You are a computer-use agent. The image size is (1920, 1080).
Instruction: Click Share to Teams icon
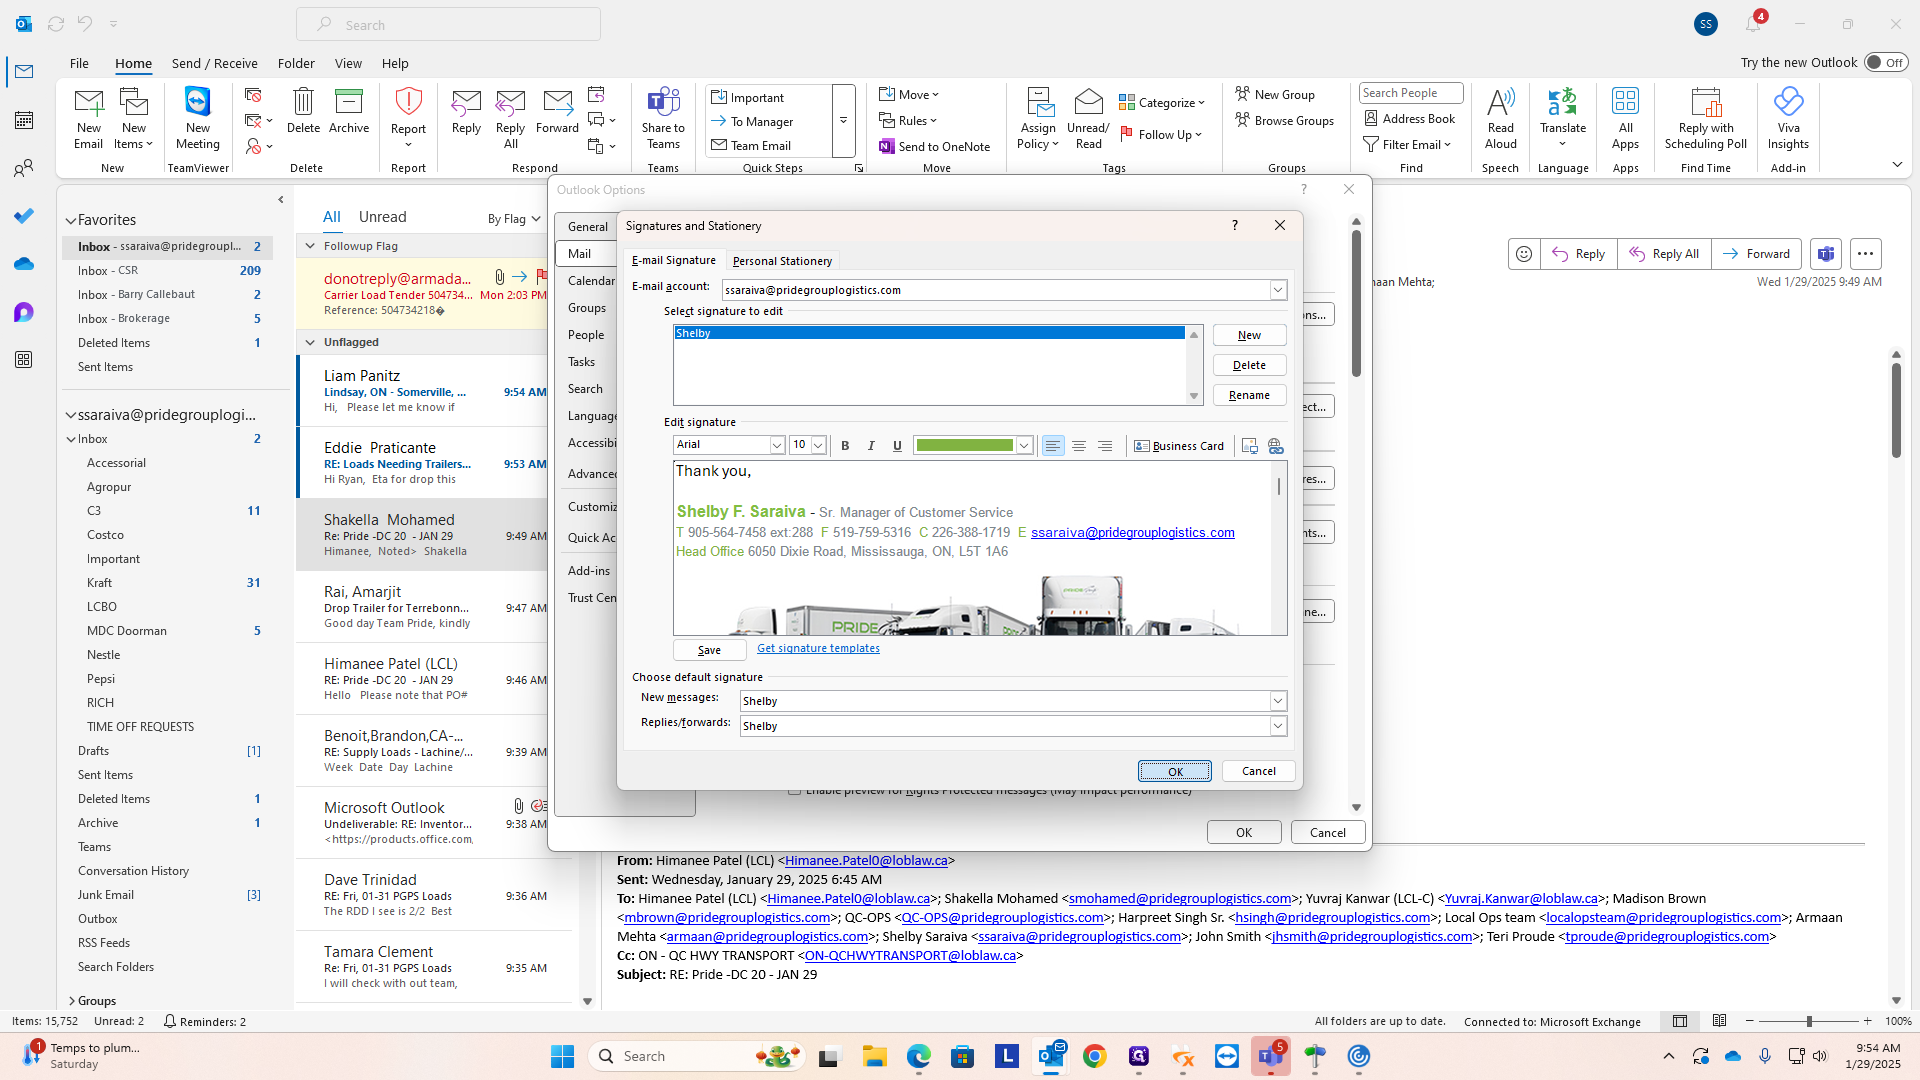pos(663,118)
